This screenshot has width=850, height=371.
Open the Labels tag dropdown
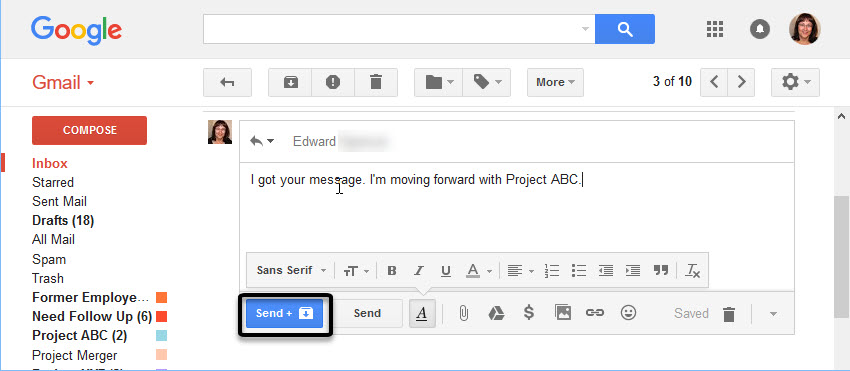coord(486,82)
